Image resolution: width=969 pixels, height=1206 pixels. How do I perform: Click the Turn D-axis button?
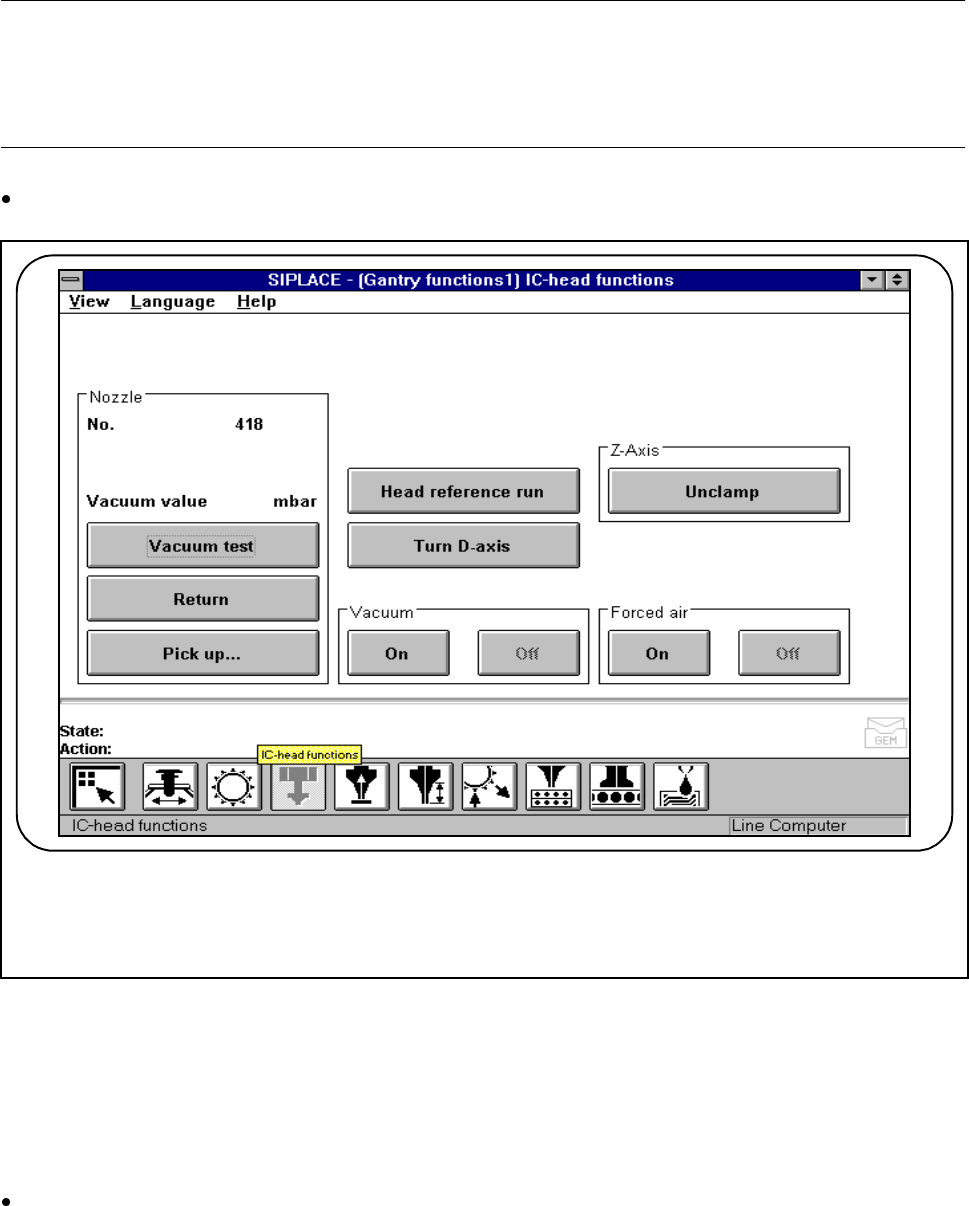pos(463,546)
